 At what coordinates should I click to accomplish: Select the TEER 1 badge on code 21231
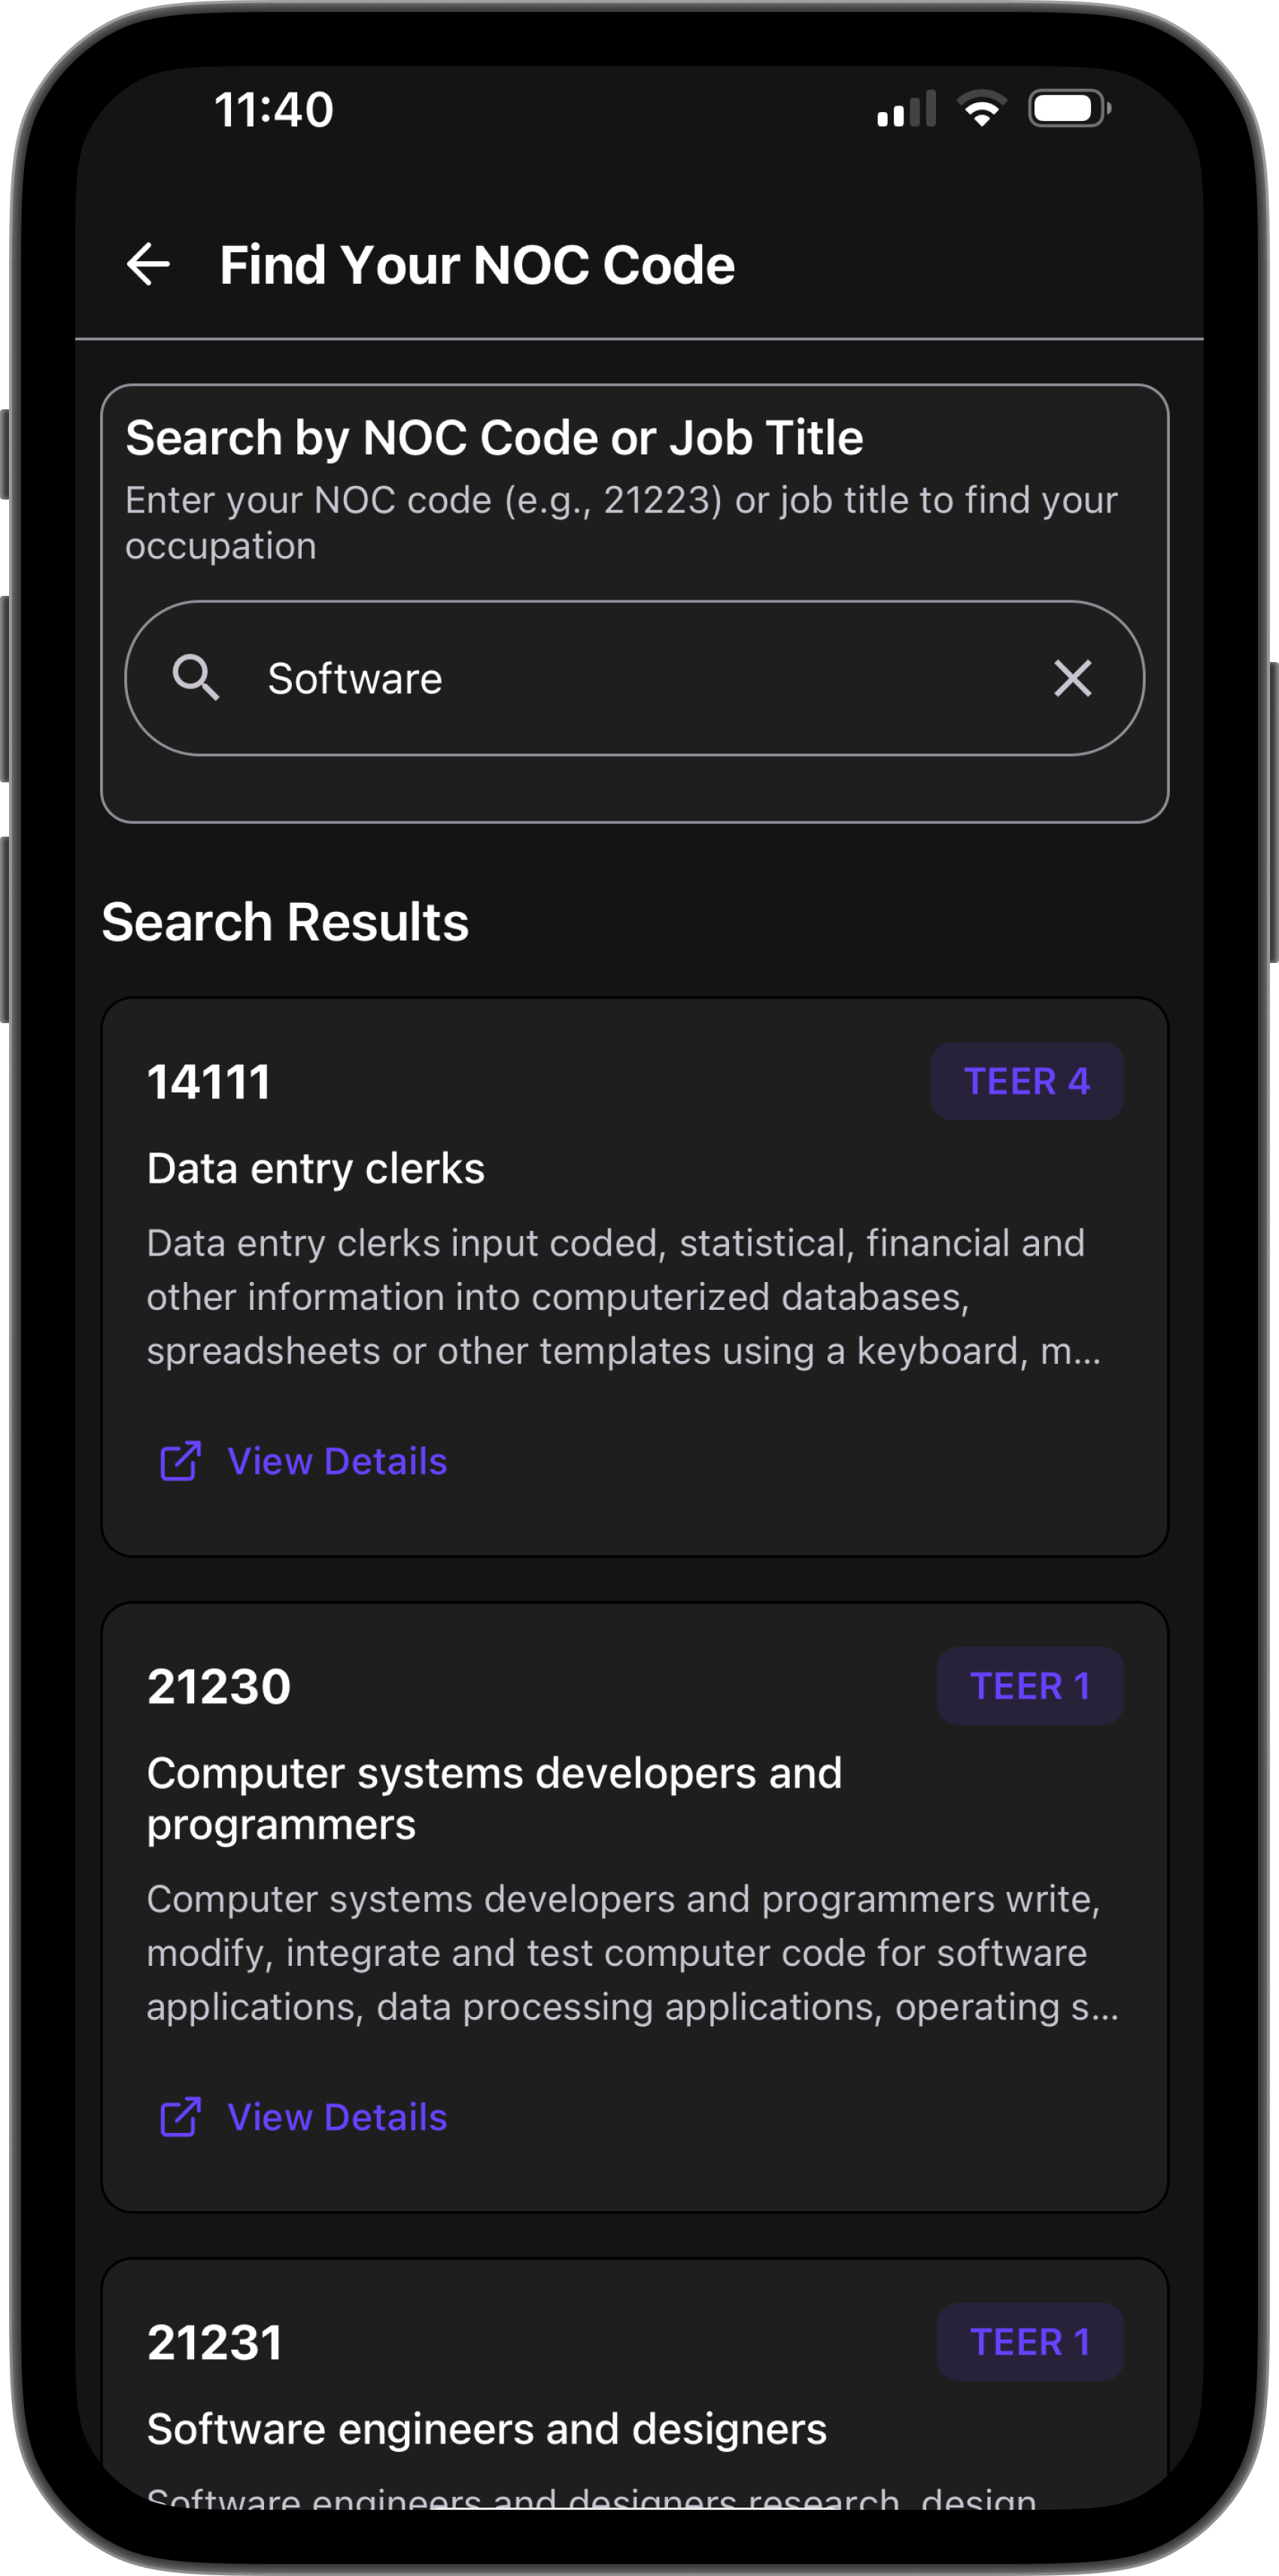[x=1030, y=2342]
